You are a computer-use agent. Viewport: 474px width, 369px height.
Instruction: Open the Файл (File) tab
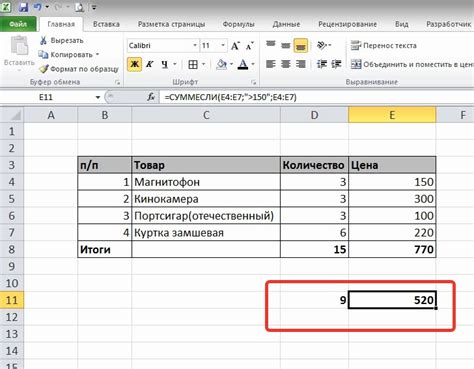[x=18, y=24]
